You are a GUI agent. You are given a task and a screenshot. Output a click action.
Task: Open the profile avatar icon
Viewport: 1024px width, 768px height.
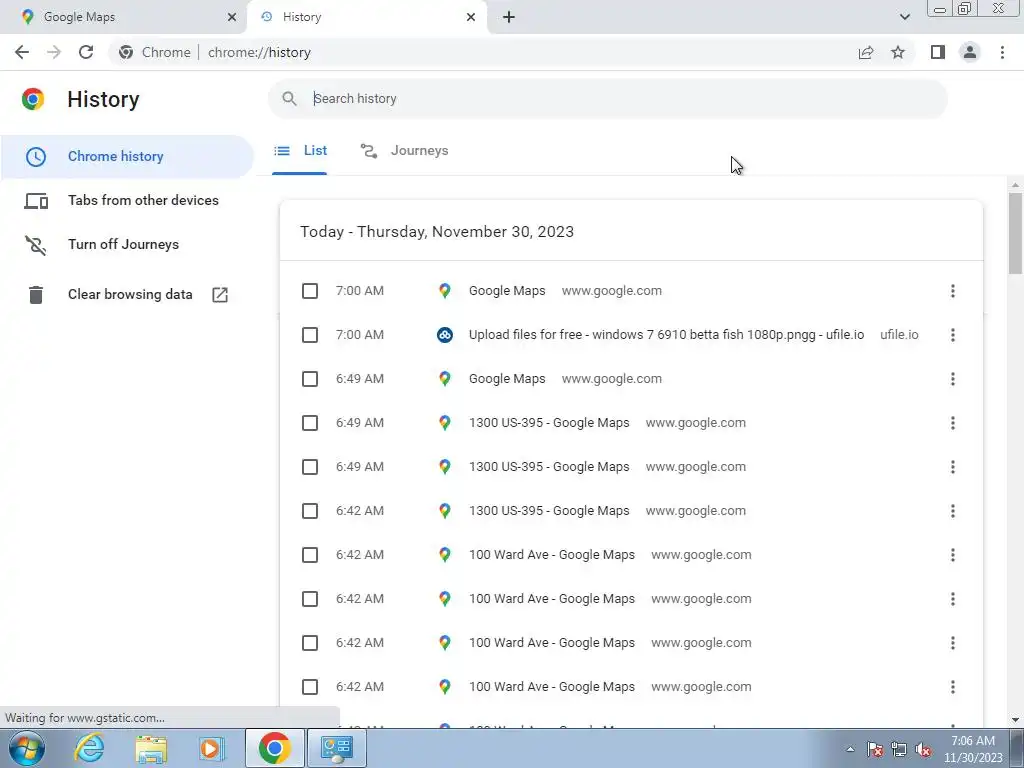(x=970, y=52)
